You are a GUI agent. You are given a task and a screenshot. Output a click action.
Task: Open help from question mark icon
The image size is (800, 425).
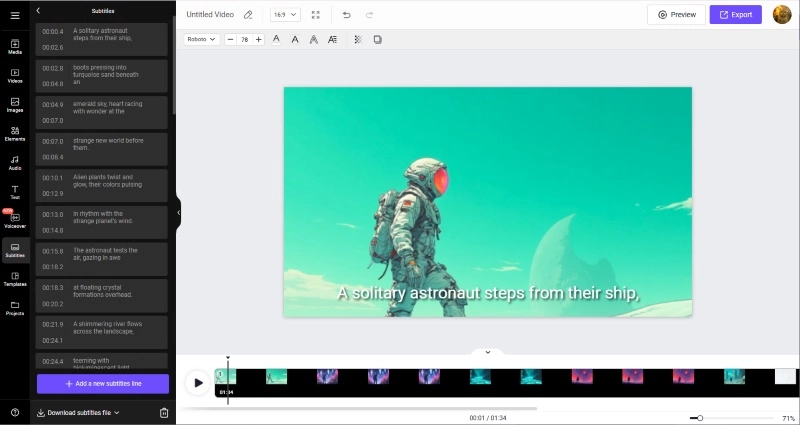[15, 413]
